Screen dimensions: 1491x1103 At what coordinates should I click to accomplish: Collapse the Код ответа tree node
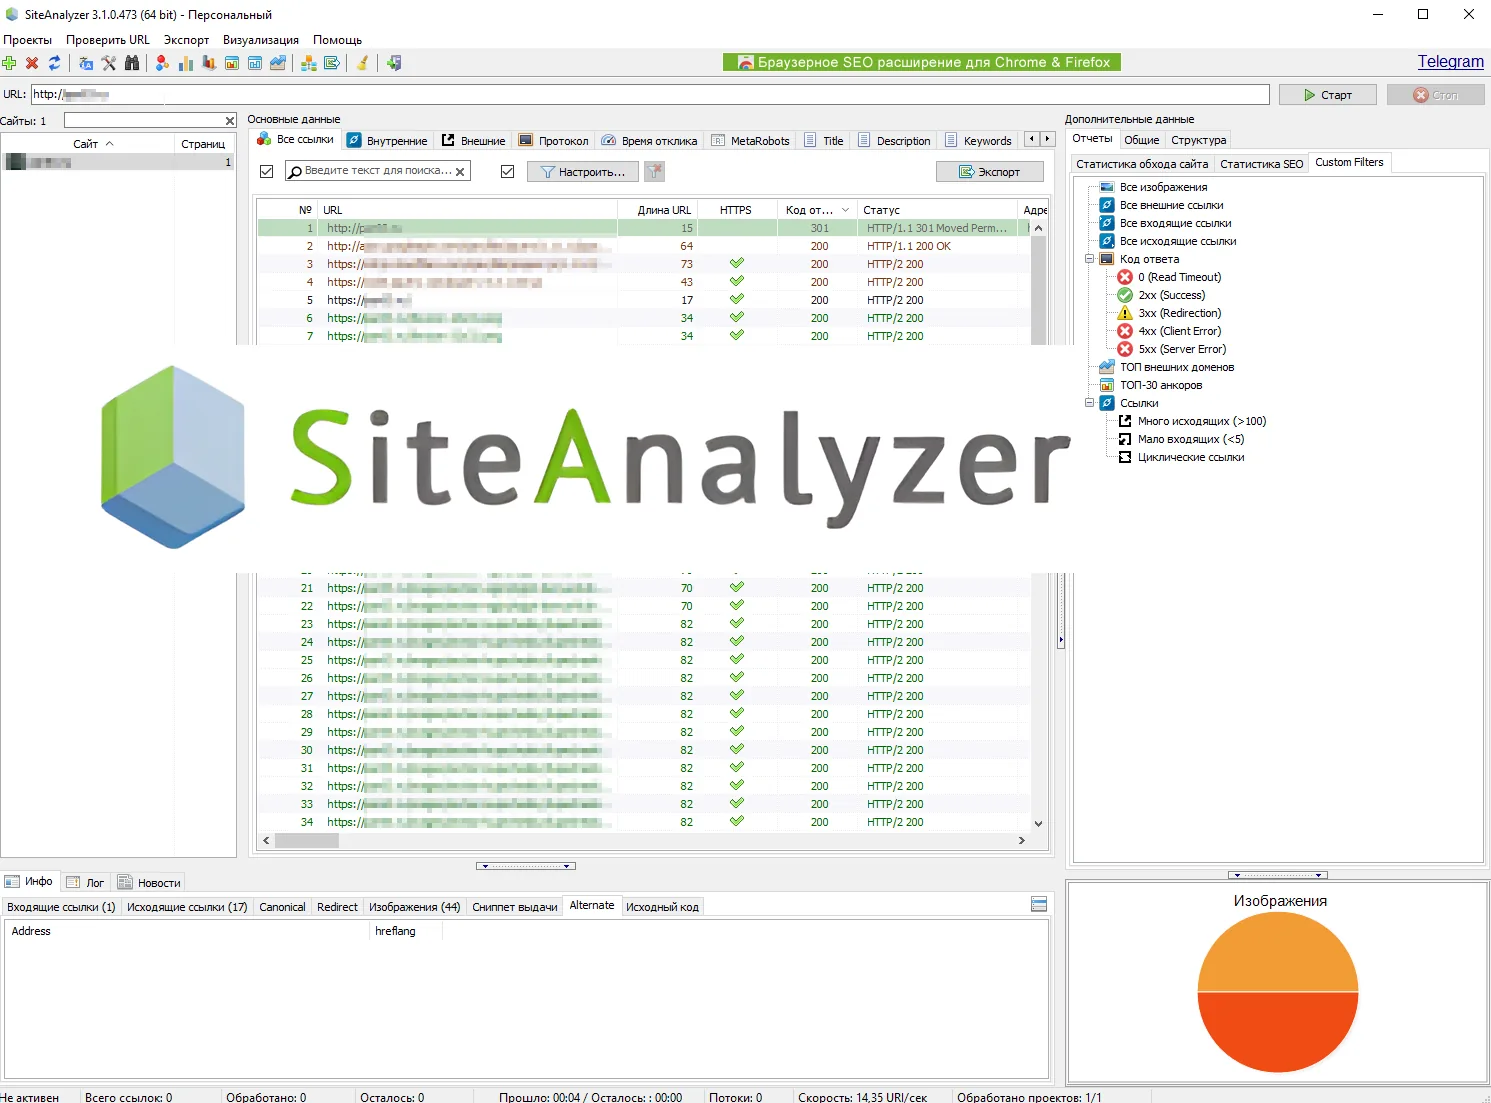click(1090, 259)
